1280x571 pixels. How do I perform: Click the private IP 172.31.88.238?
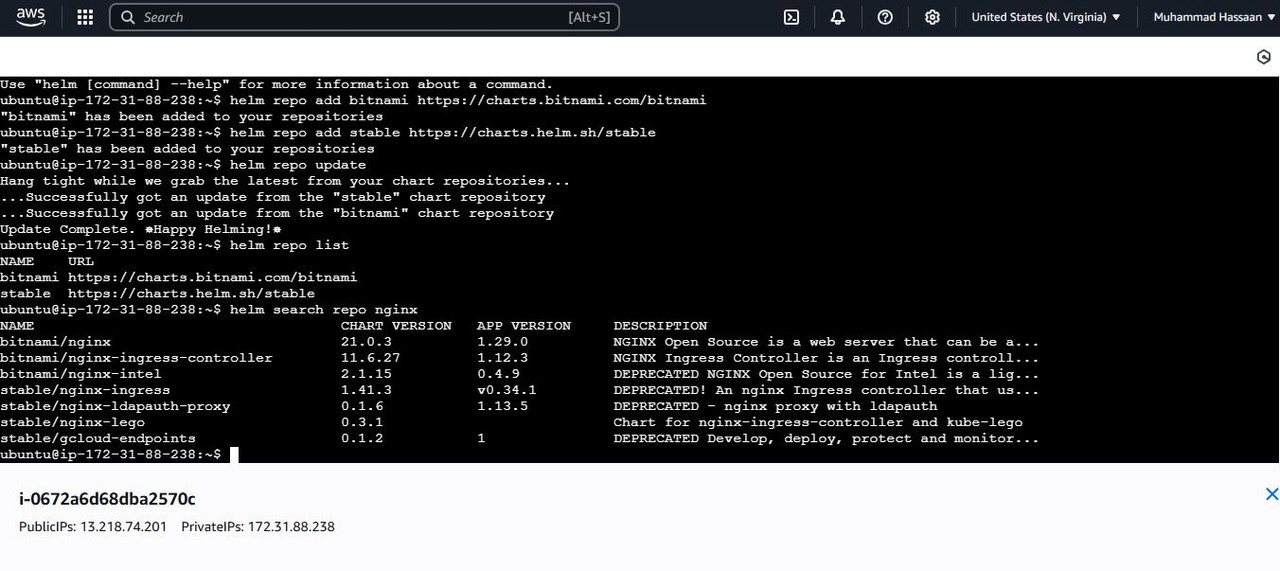tap(291, 526)
